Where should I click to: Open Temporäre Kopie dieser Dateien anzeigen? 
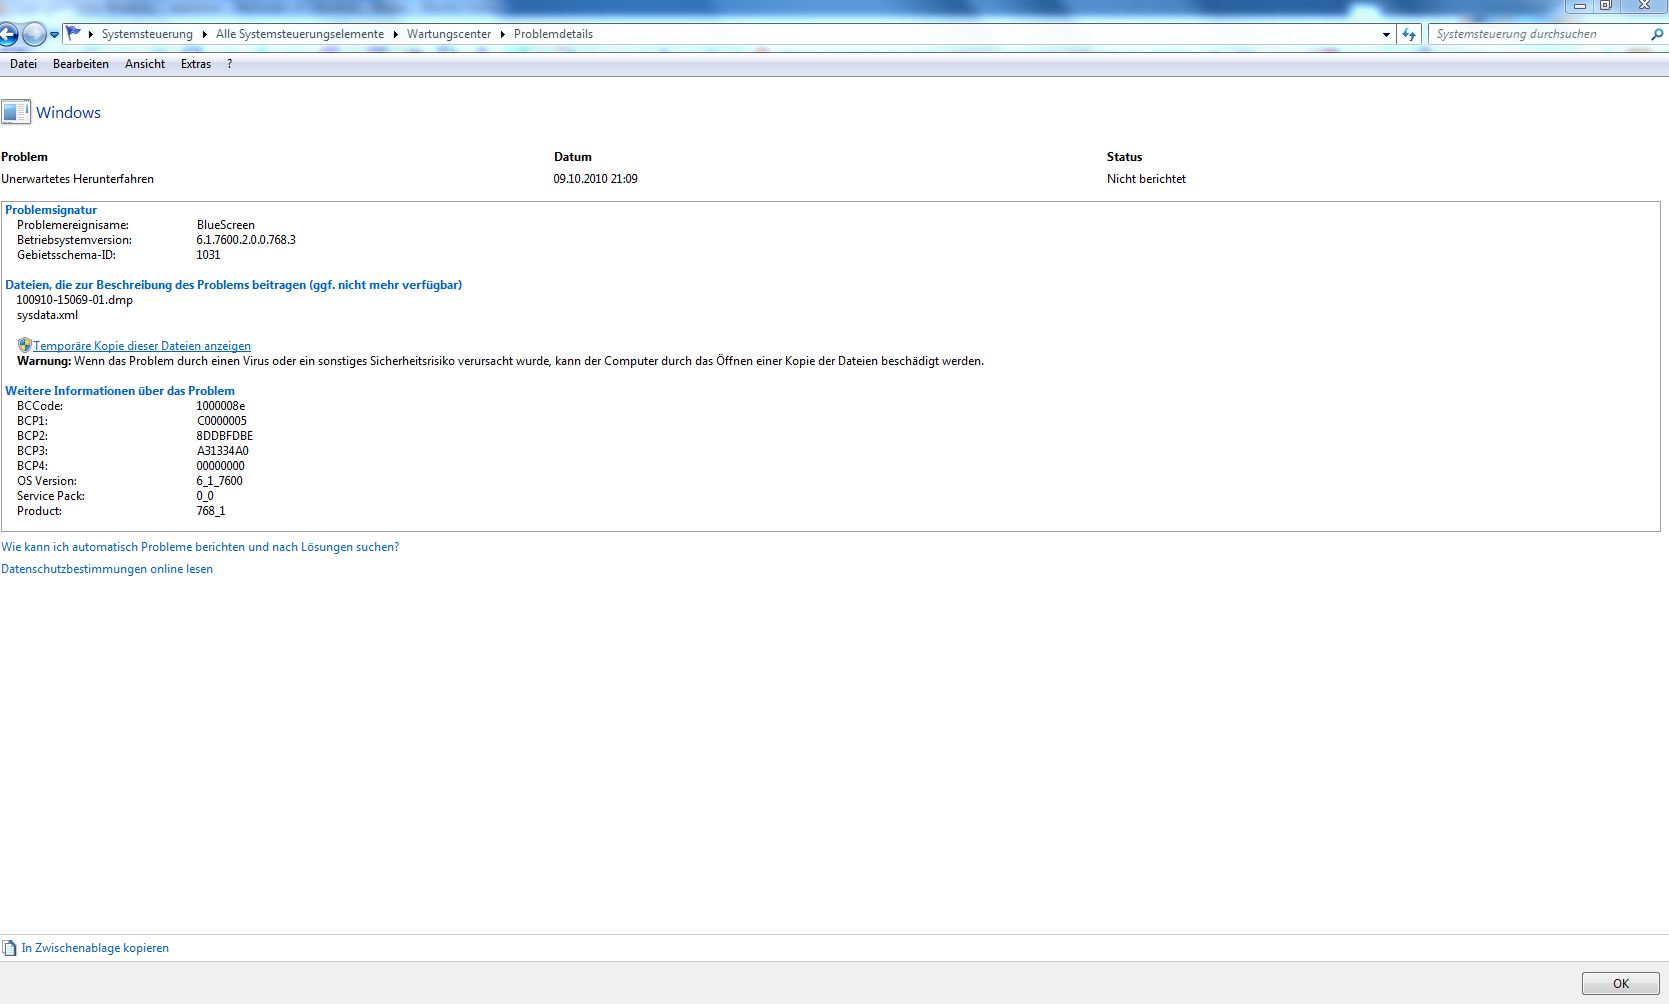[x=142, y=346]
